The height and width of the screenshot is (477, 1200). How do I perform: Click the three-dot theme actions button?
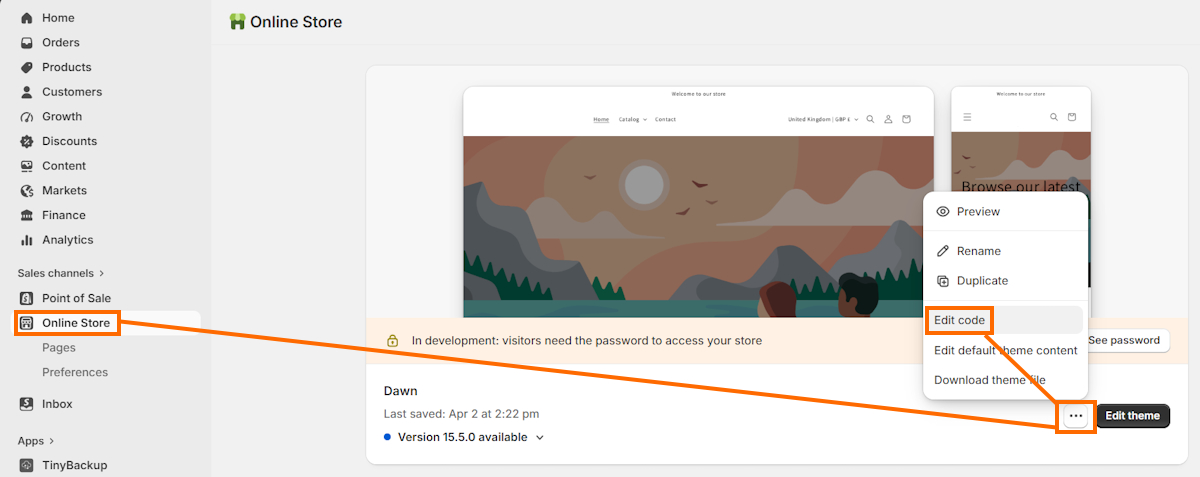coord(1076,416)
